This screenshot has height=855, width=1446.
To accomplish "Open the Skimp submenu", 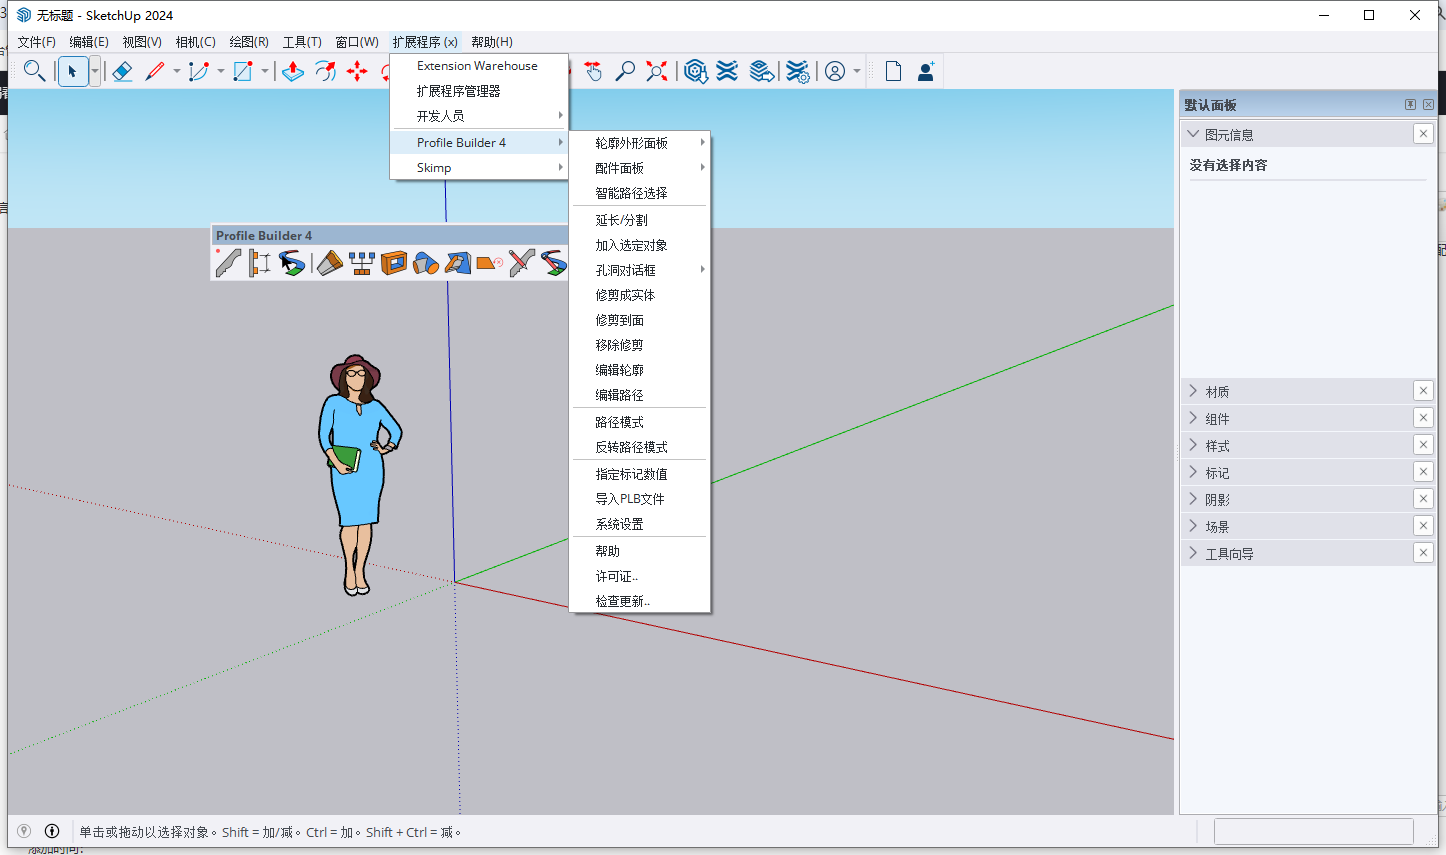I will tap(478, 168).
